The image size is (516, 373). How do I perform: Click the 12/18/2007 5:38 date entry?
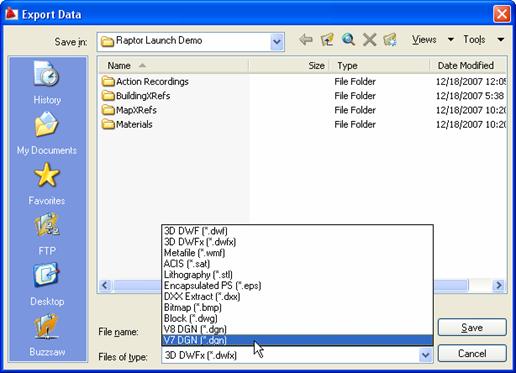(x=469, y=96)
